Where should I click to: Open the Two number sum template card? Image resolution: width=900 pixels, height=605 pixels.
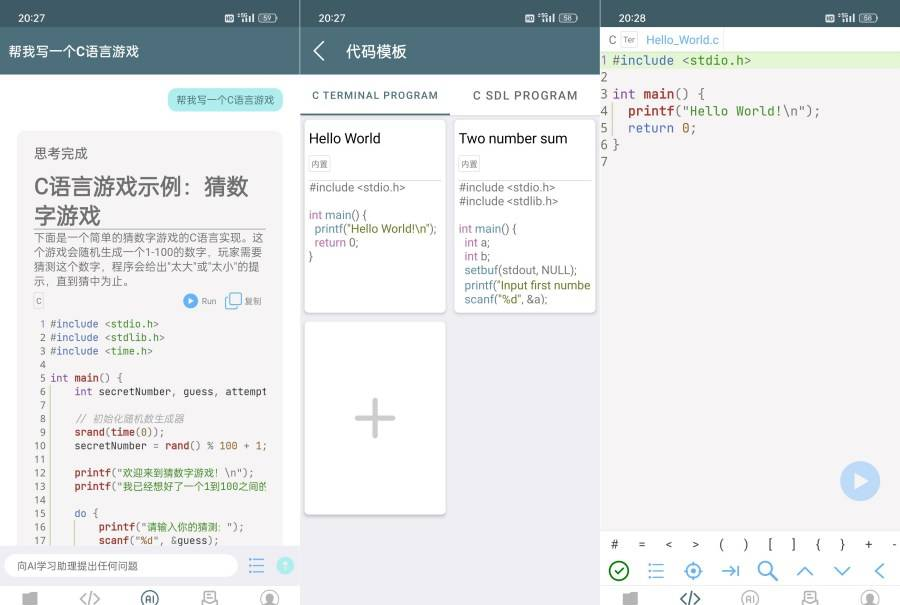pos(525,216)
